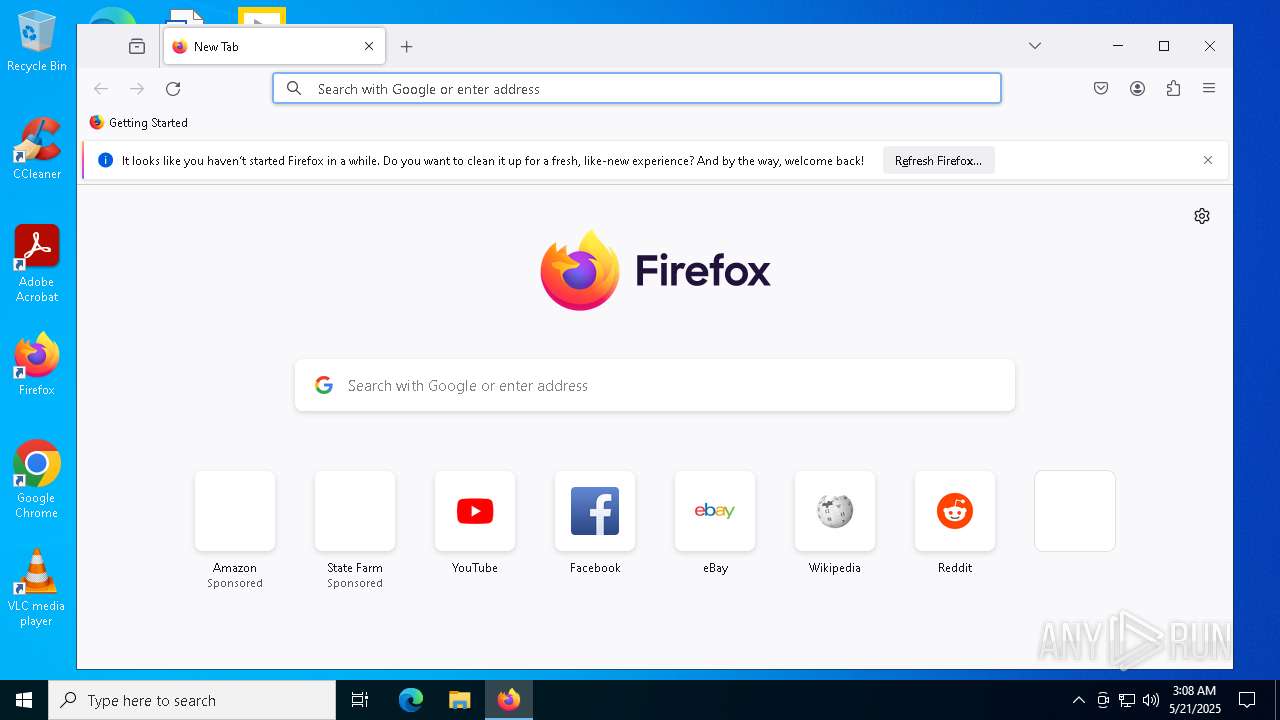
Task: Reload the current page
Action: pos(173,89)
